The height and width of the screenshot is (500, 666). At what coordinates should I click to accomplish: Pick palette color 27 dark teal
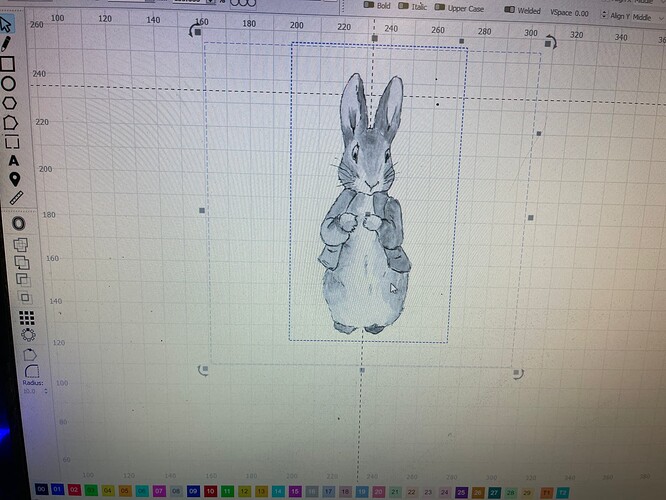click(x=494, y=493)
